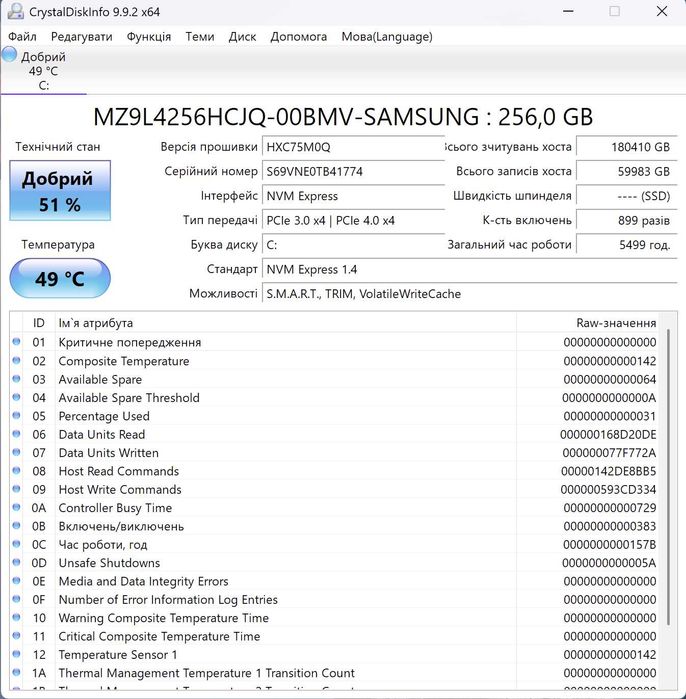Click raw value 0000000000157B
This screenshot has height=699, width=686.
[609, 545]
